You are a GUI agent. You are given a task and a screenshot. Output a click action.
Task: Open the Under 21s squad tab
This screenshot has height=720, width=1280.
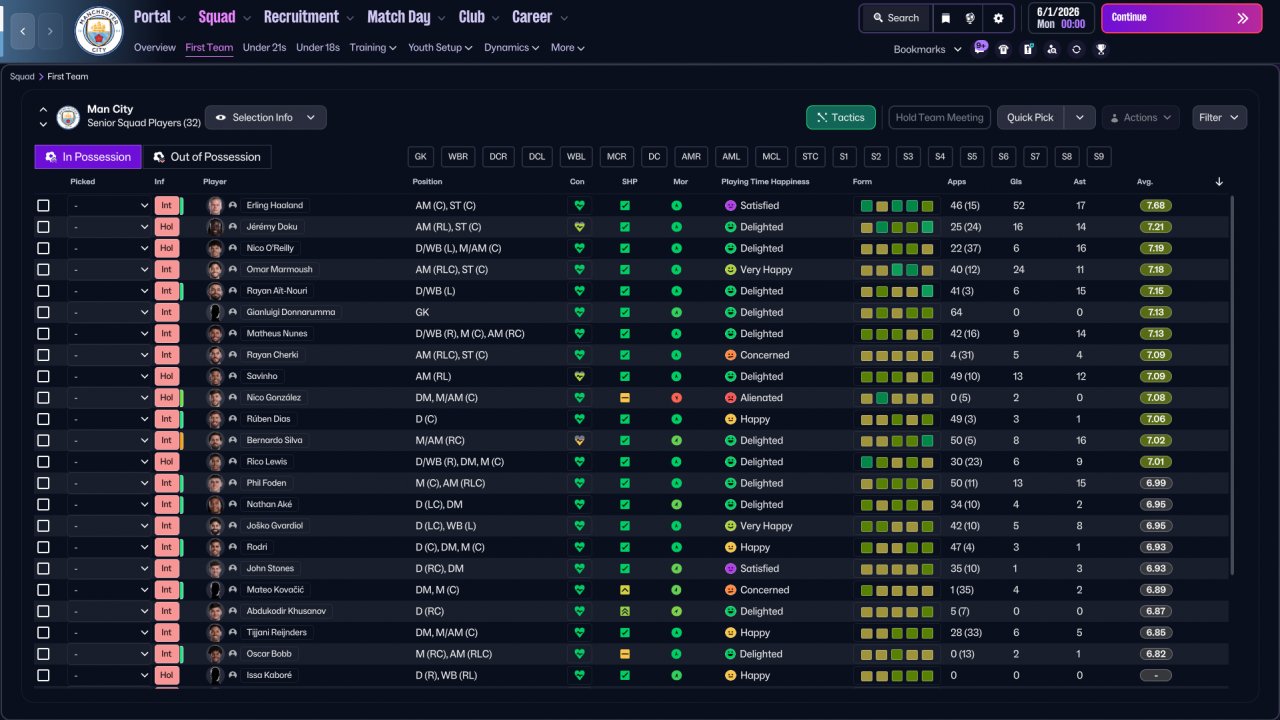point(264,47)
